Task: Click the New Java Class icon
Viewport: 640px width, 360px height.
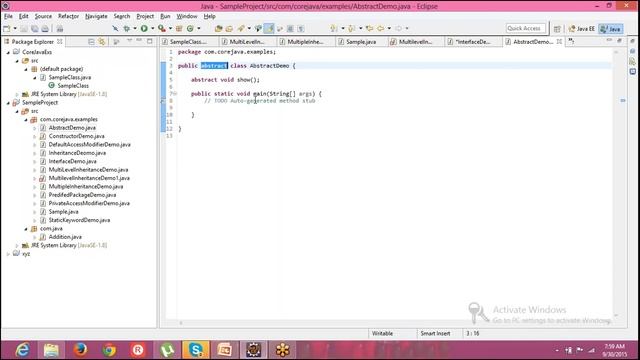Action: tap(190, 29)
